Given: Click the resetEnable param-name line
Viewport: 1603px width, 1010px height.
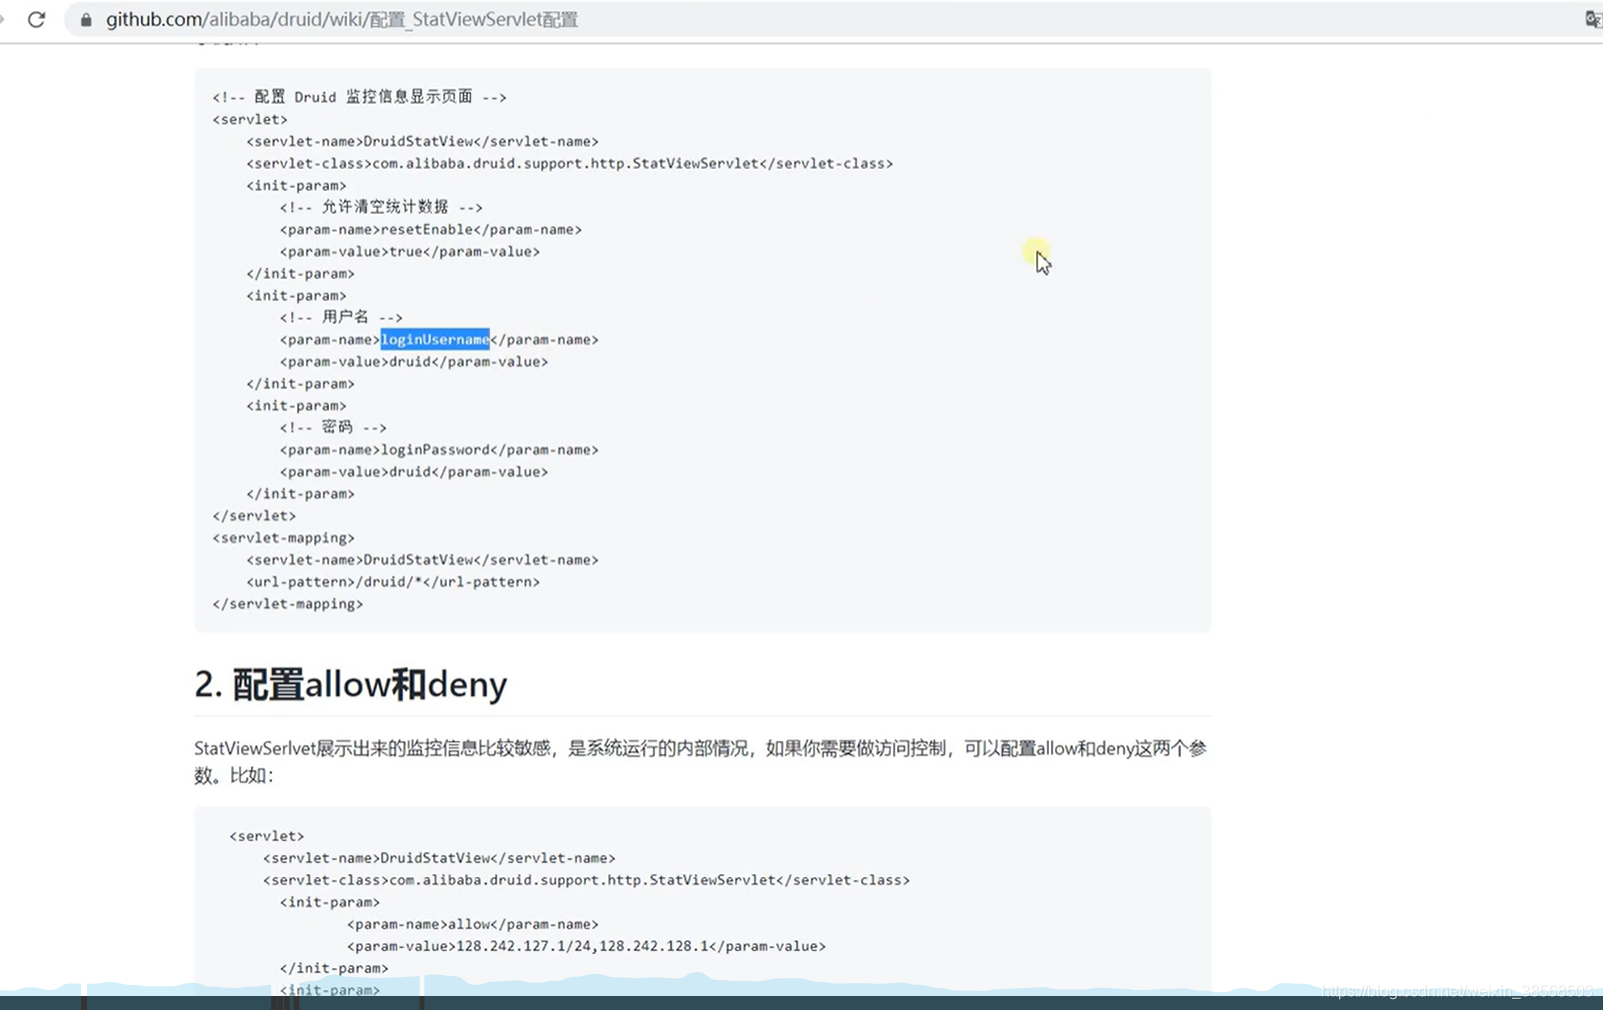Looking at the screenshot, I should tap(431, 229).
